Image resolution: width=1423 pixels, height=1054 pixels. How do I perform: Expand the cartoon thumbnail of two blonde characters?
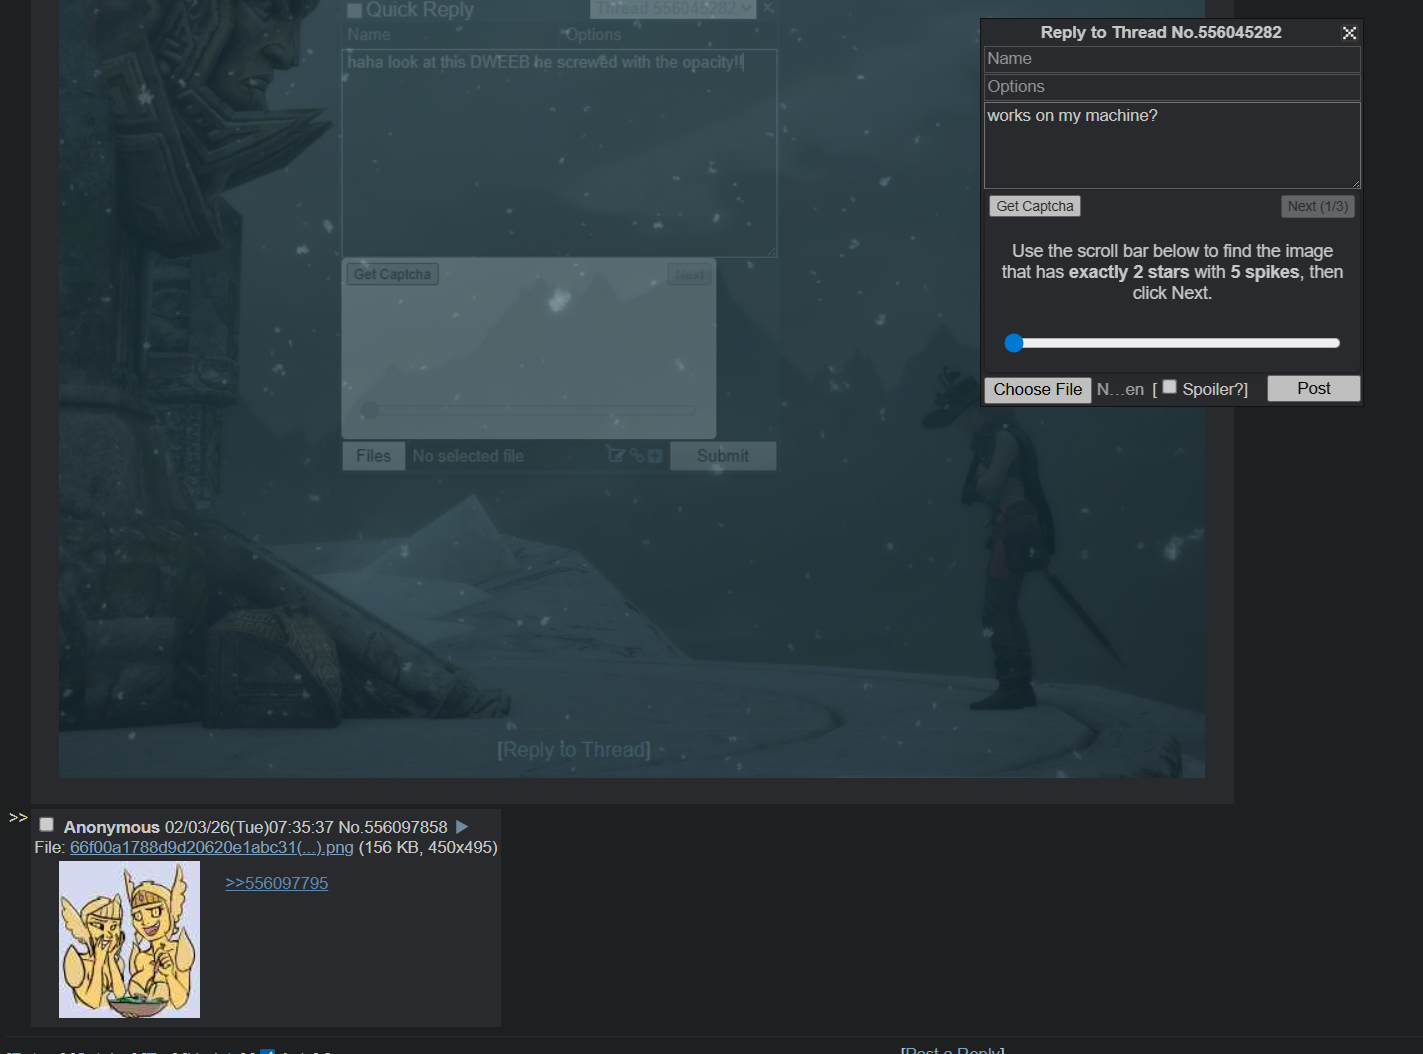click(x=130, y=940)
